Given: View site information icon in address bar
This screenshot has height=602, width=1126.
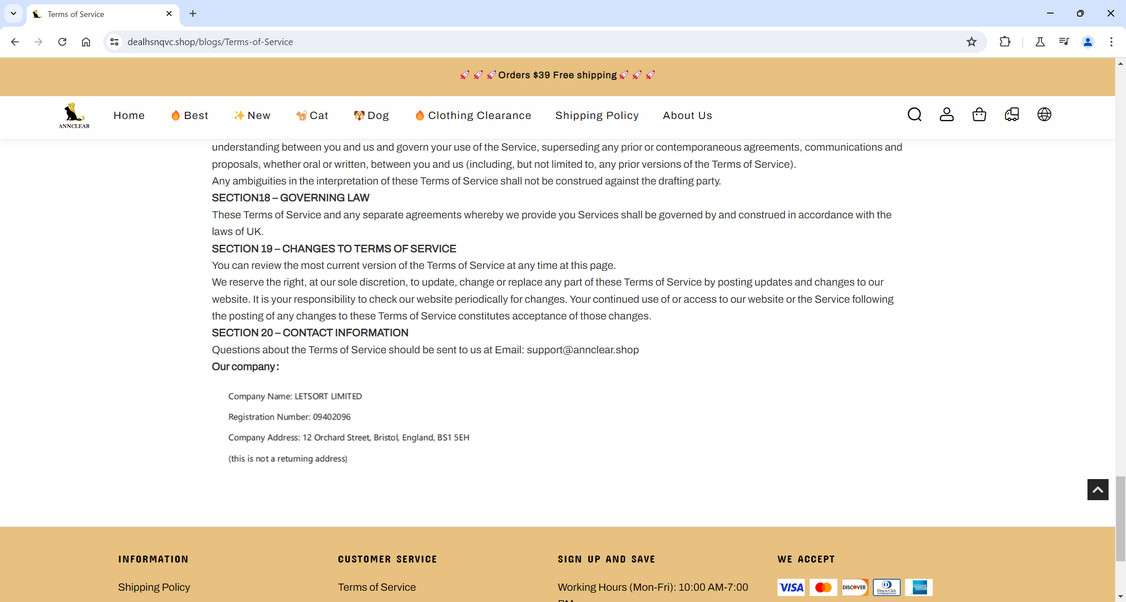Looking at the screenshot, I should [114, 42].
